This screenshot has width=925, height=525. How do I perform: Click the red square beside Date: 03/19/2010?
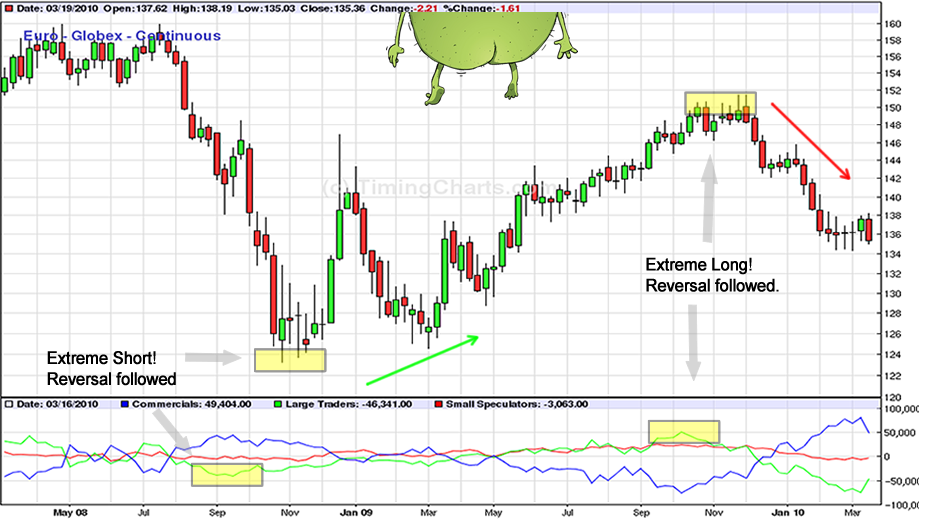[9, 8]
